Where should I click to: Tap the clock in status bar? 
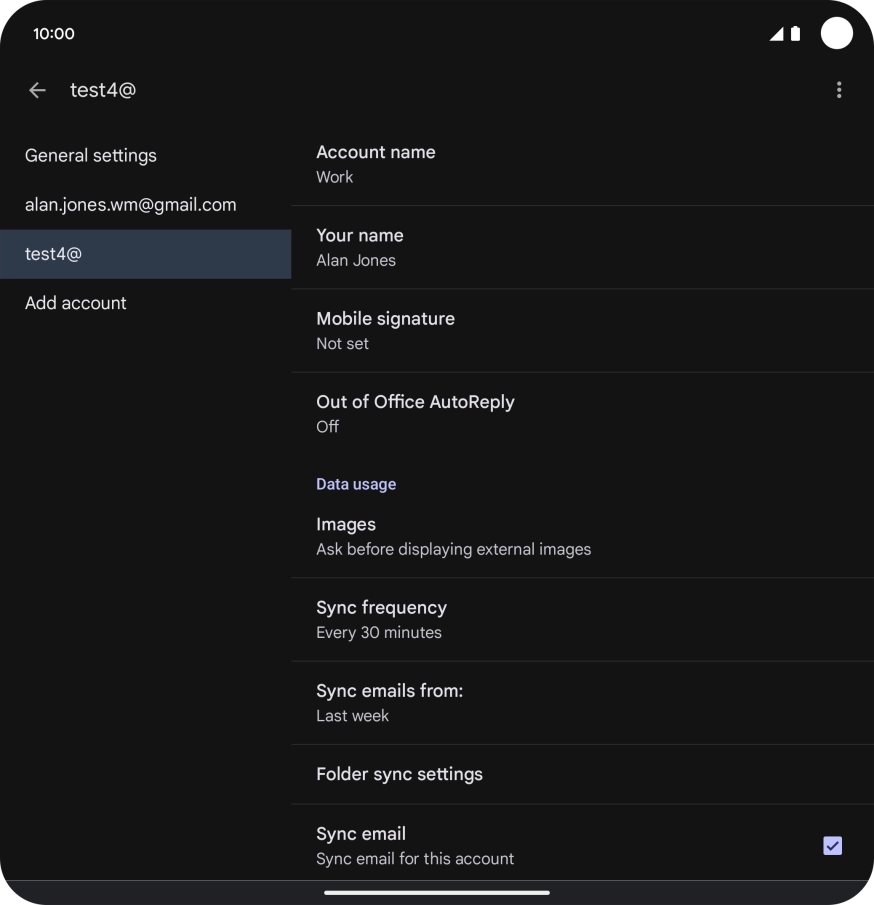[x=54, y=34]
